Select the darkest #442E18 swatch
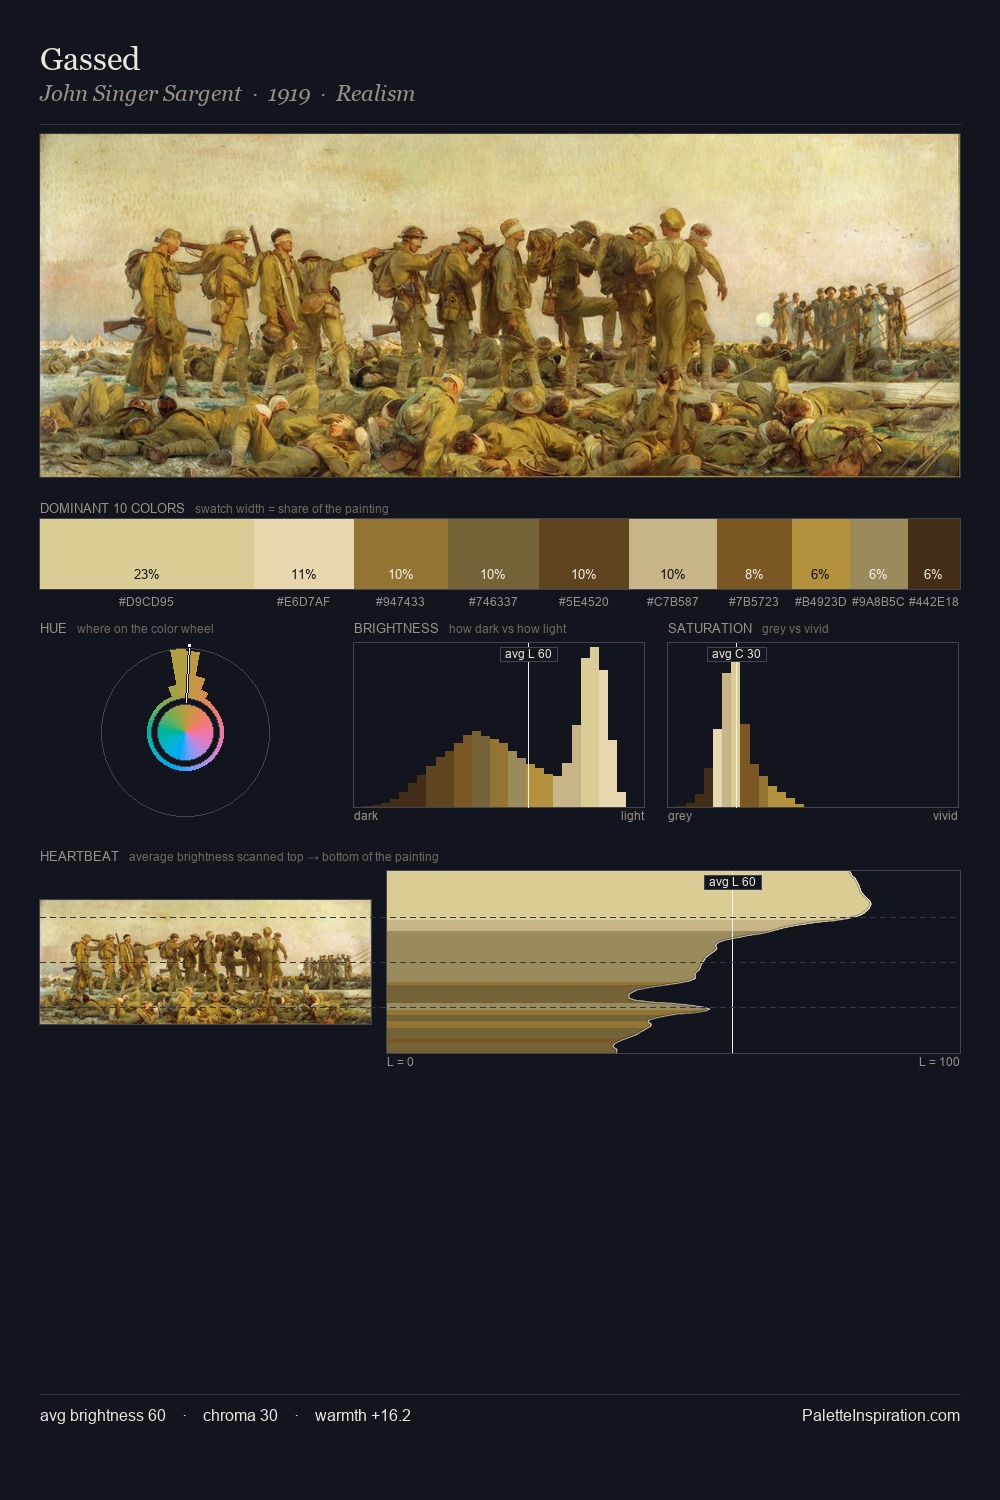 934,554
